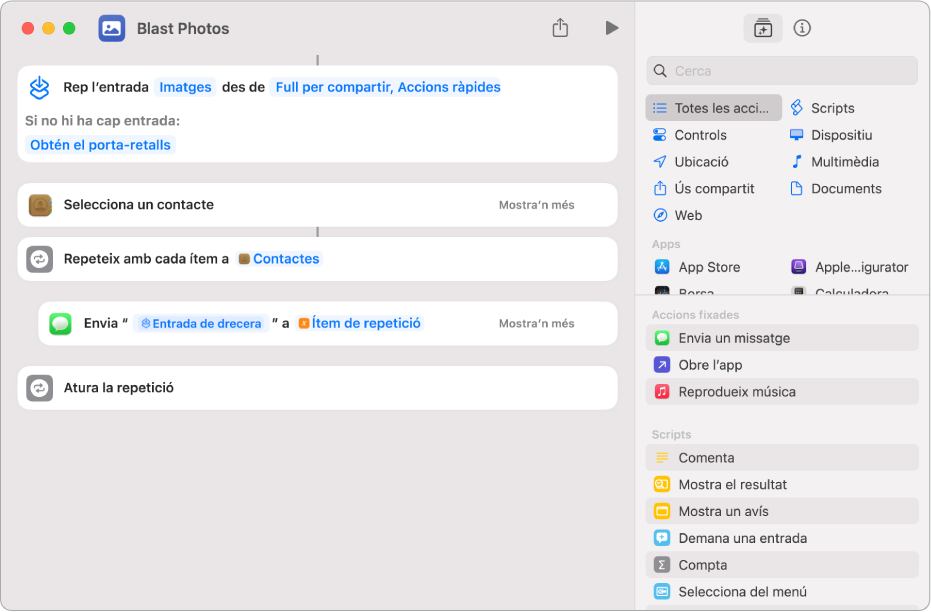Click the Blast Photos shortcut icon
931x612 pixels.
[x=112, y=28]
